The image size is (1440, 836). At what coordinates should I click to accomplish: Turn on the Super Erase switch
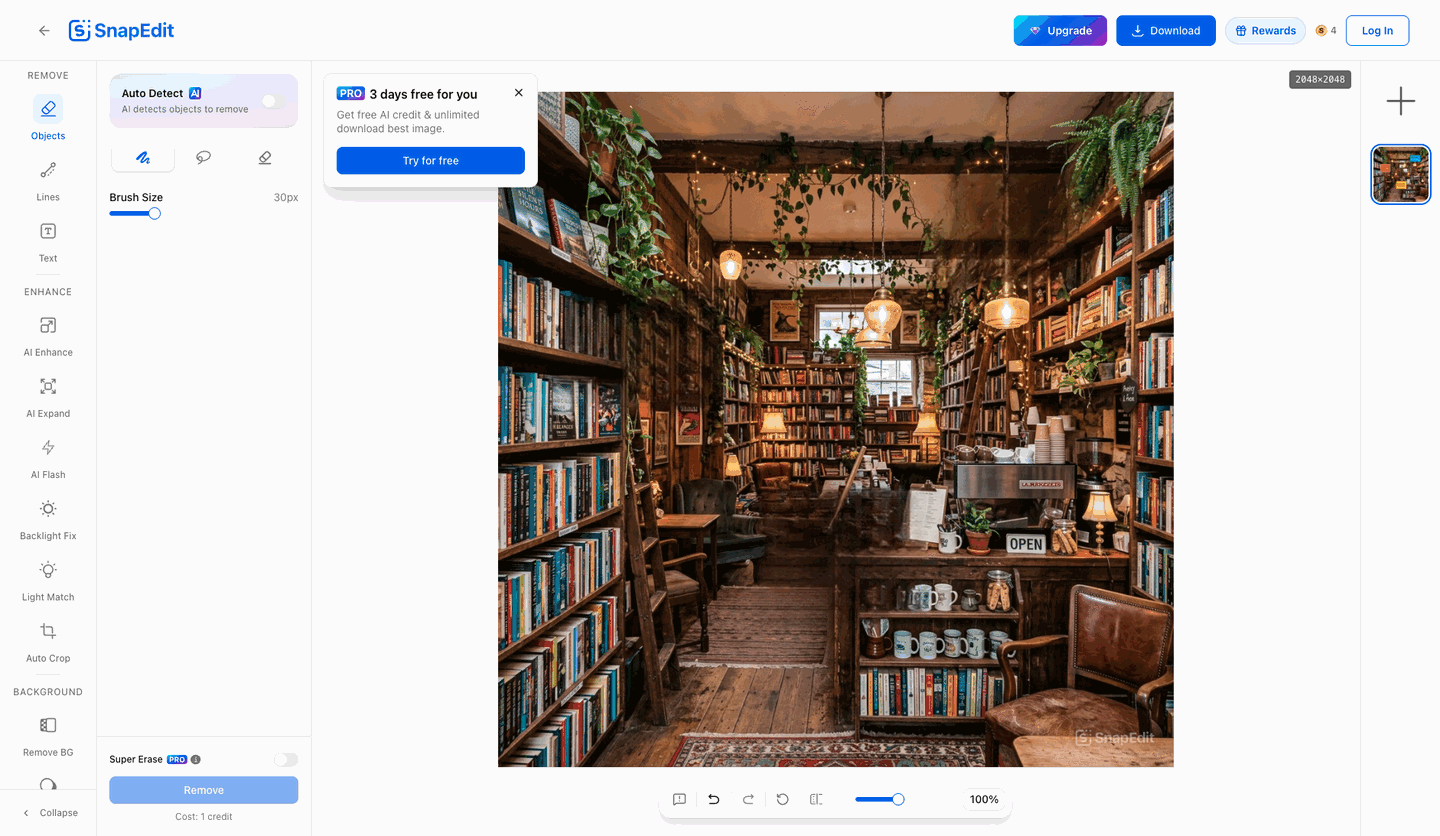(286, 760)
